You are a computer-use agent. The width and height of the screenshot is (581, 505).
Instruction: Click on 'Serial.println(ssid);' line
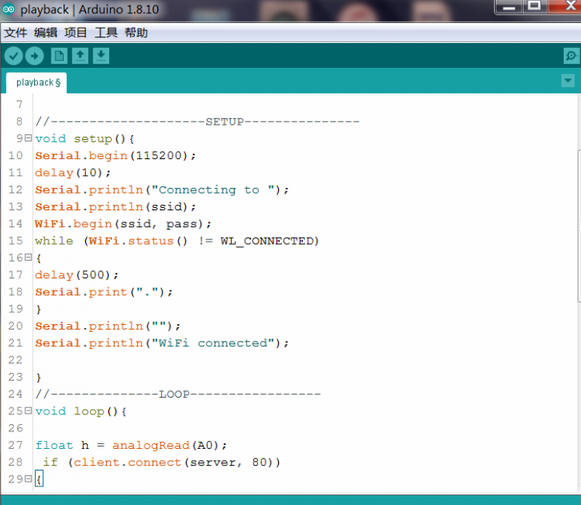115,207
